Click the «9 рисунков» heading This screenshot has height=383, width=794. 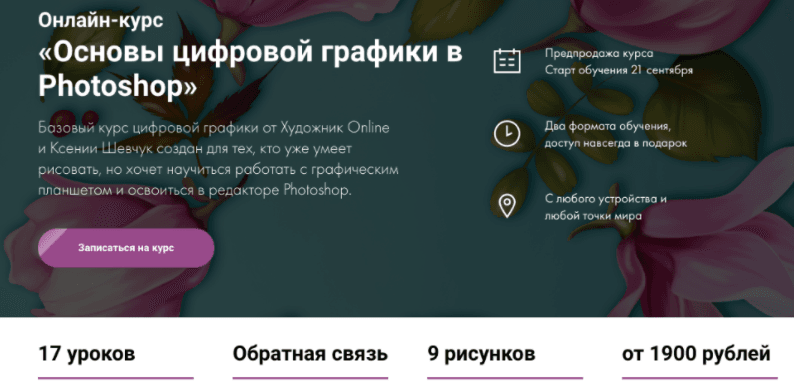[x=481, y=354]
